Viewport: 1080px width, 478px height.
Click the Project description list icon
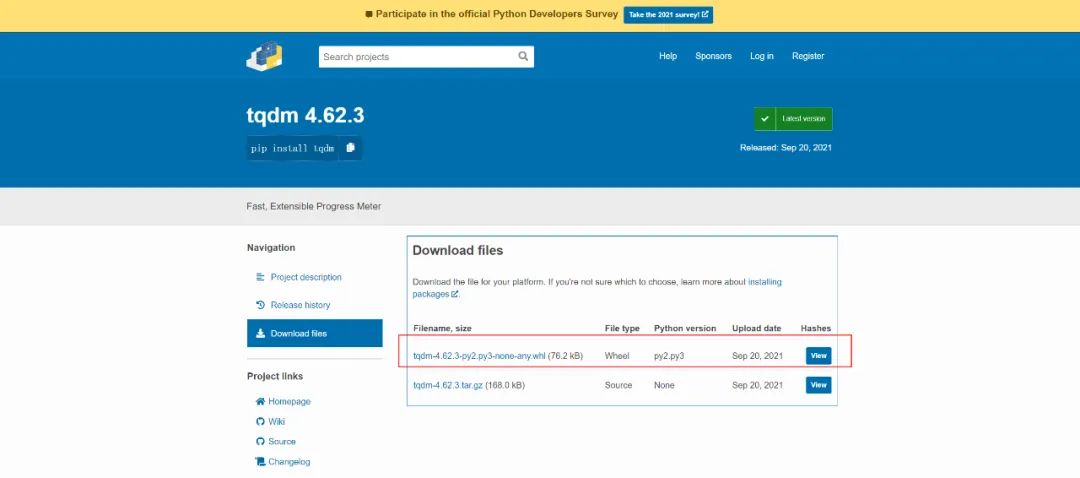(x=260, y=277)
